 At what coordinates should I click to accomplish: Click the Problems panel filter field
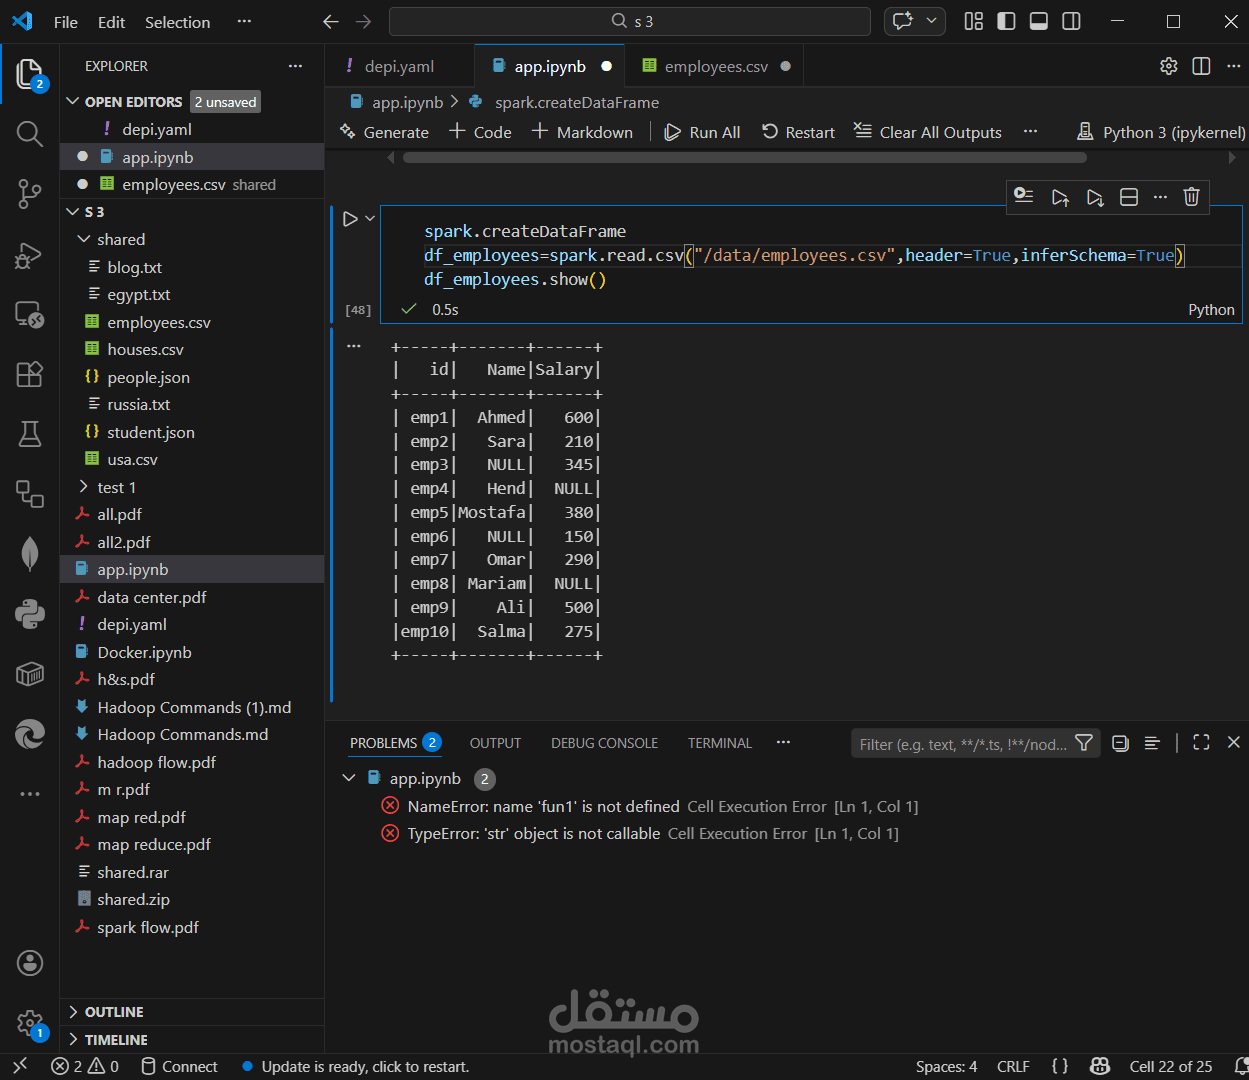(960, 743)
